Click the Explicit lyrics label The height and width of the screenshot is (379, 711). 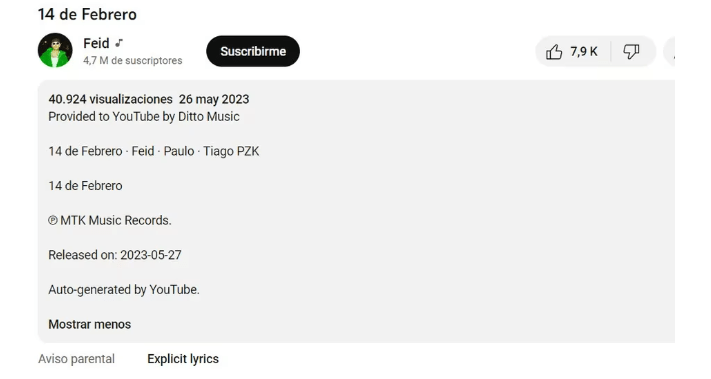[183, 359]
